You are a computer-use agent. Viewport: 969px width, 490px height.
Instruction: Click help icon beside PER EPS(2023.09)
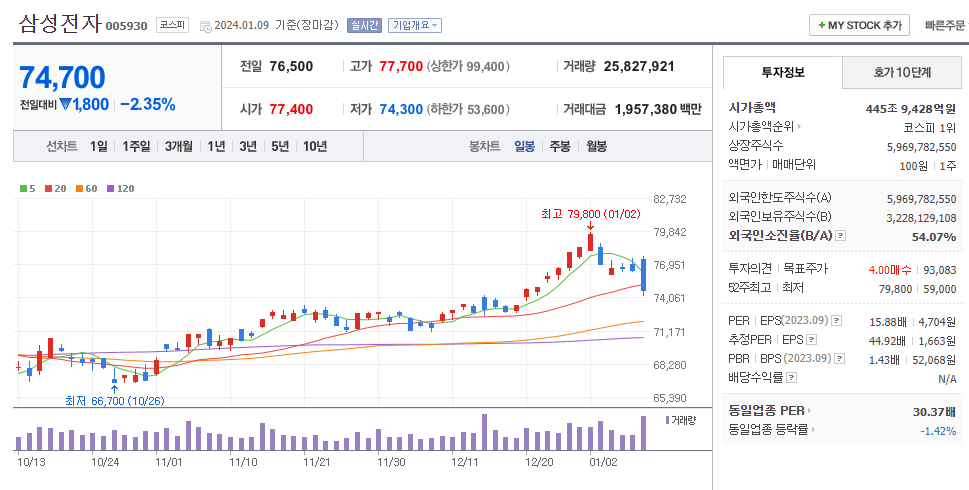point(836,321)
